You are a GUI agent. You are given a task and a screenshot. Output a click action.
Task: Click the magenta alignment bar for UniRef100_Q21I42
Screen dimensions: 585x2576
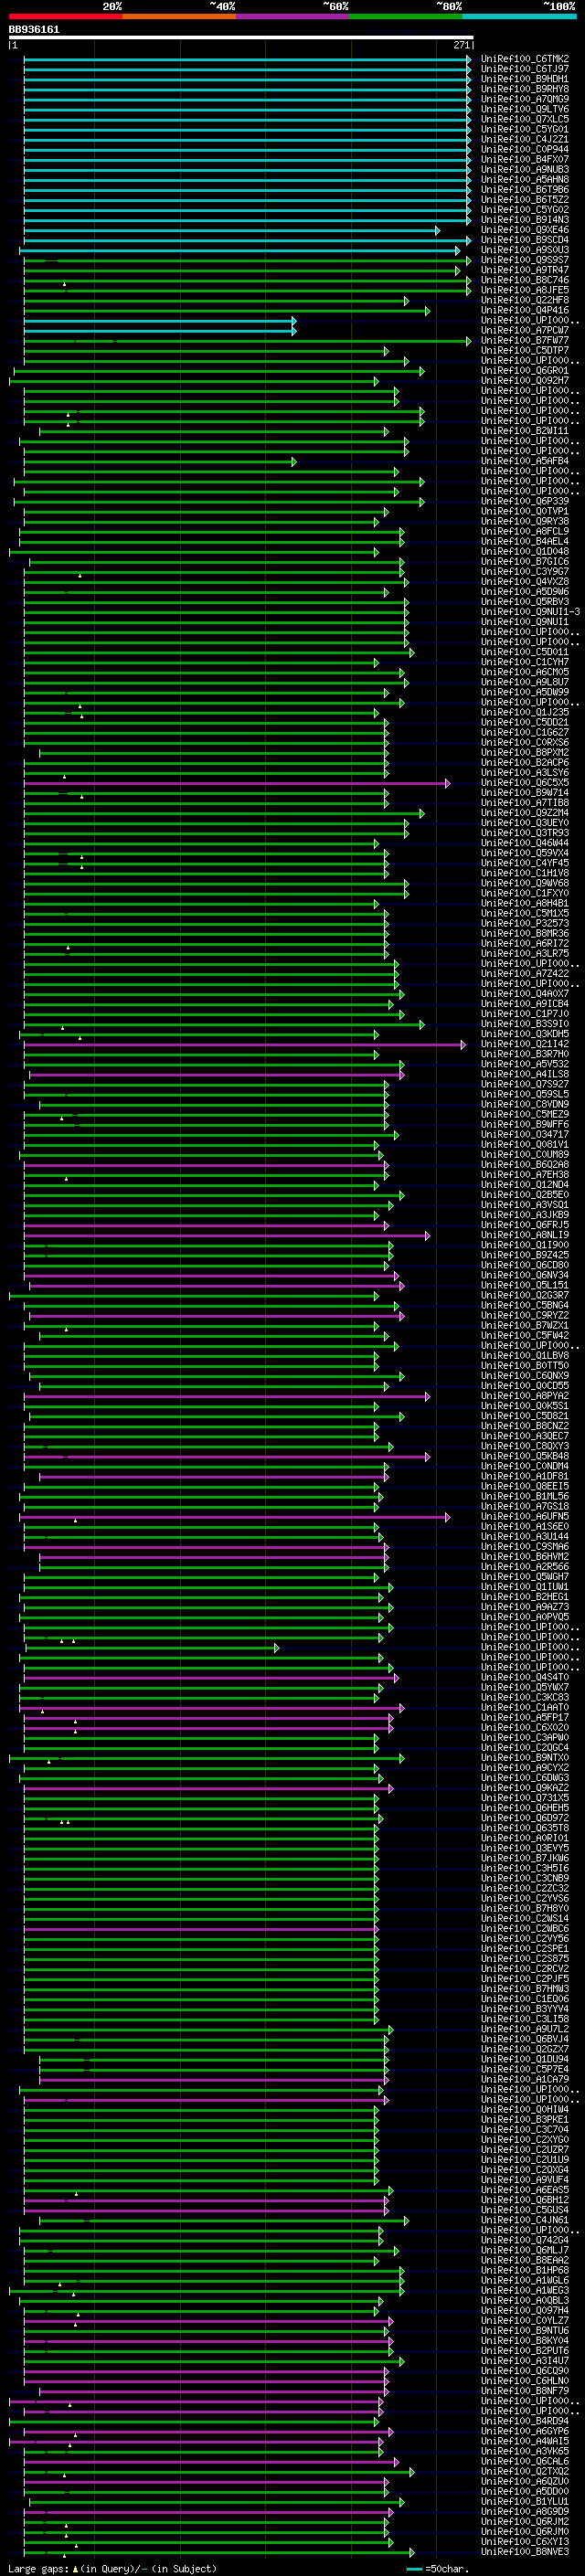pos(245,1044)
